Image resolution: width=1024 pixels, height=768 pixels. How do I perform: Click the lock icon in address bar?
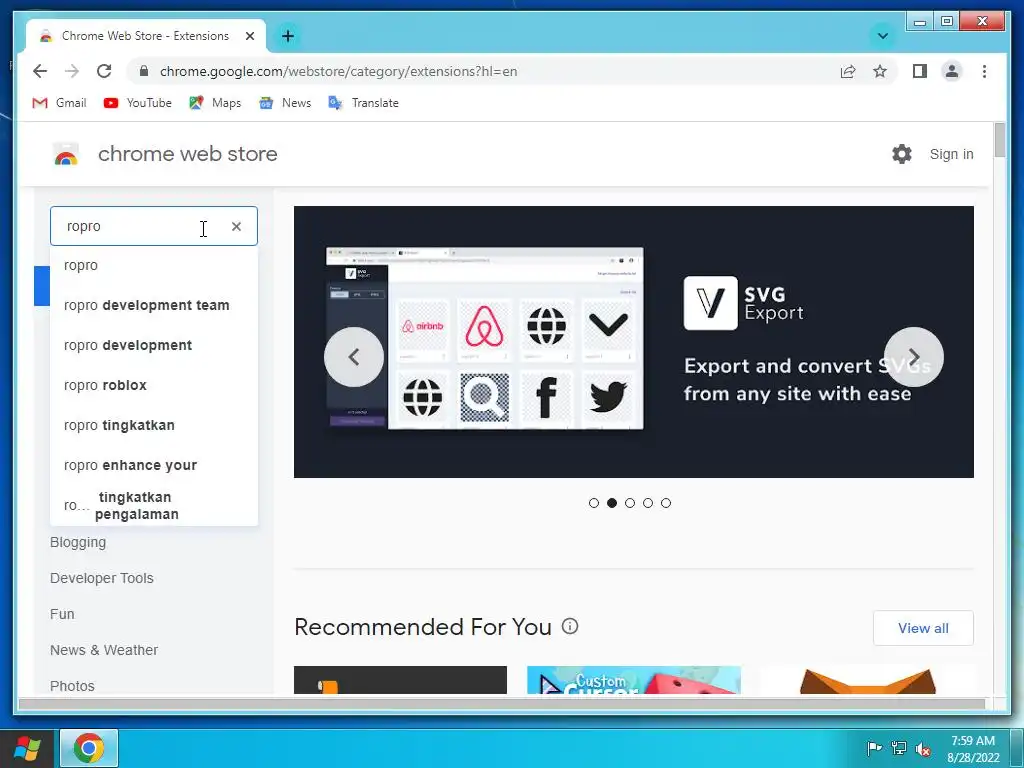pyautogui.click(x=144, y=71)
